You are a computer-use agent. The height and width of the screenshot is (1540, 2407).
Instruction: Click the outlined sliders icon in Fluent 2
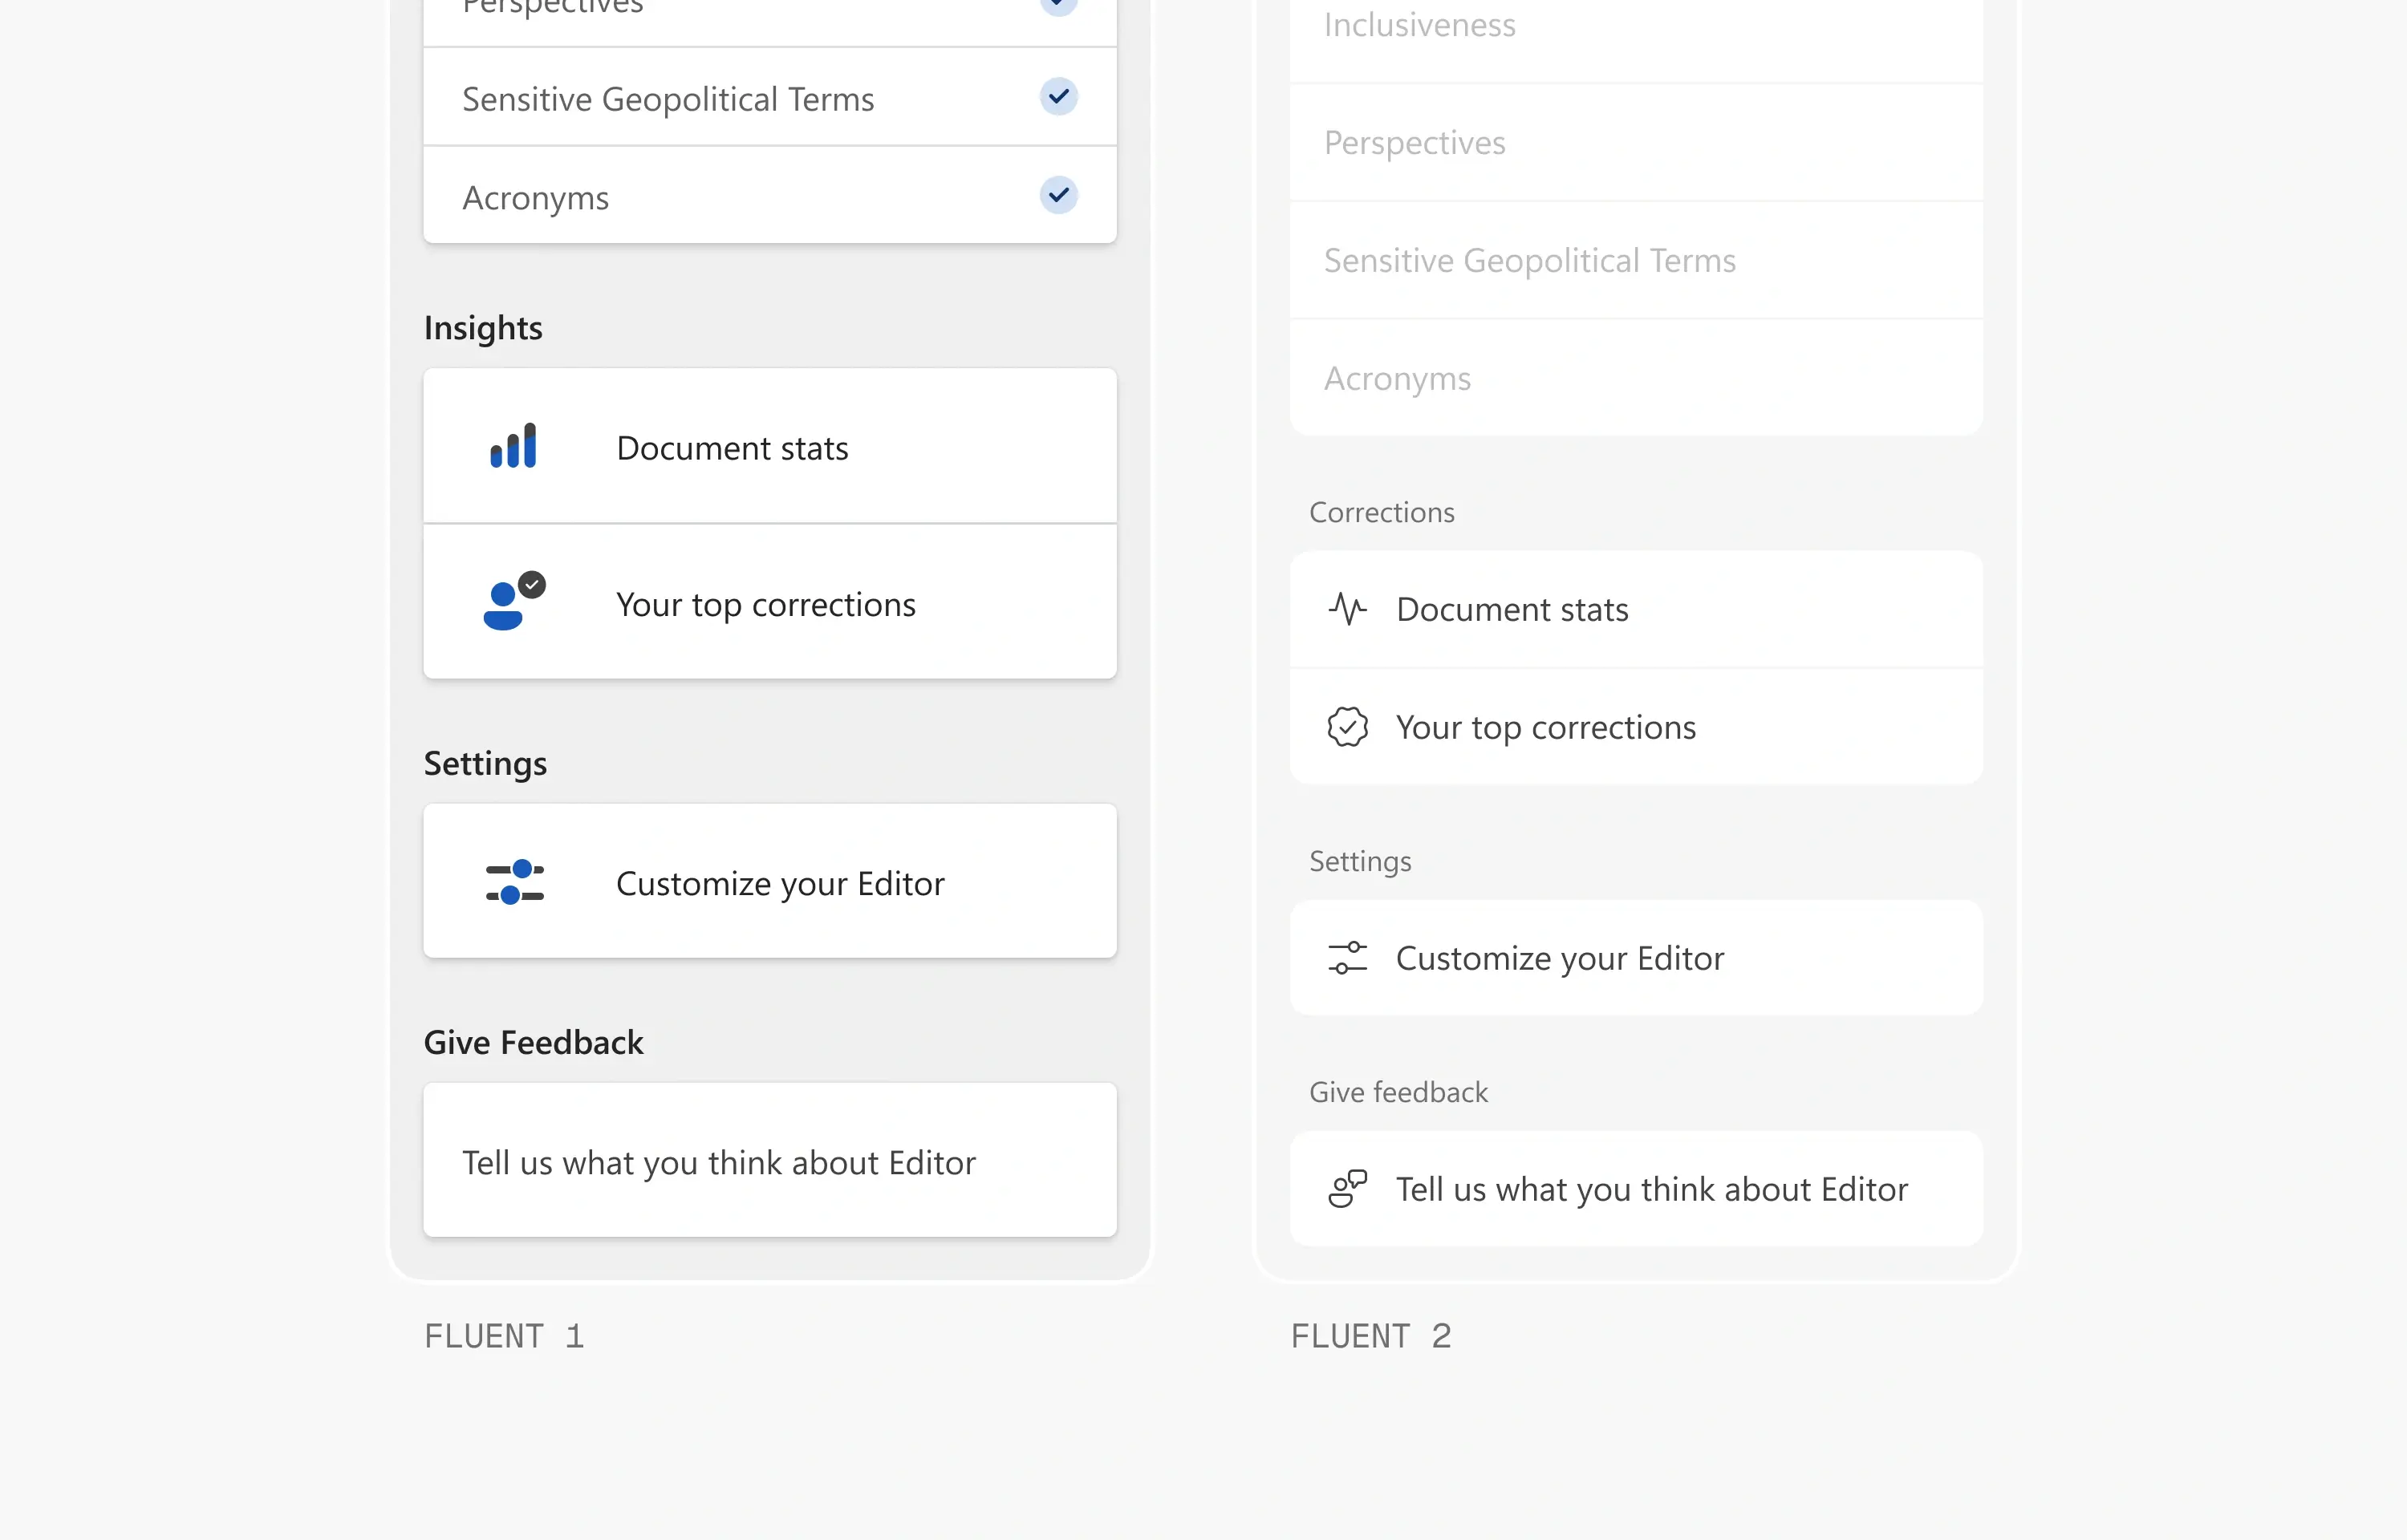[1347, 958]
